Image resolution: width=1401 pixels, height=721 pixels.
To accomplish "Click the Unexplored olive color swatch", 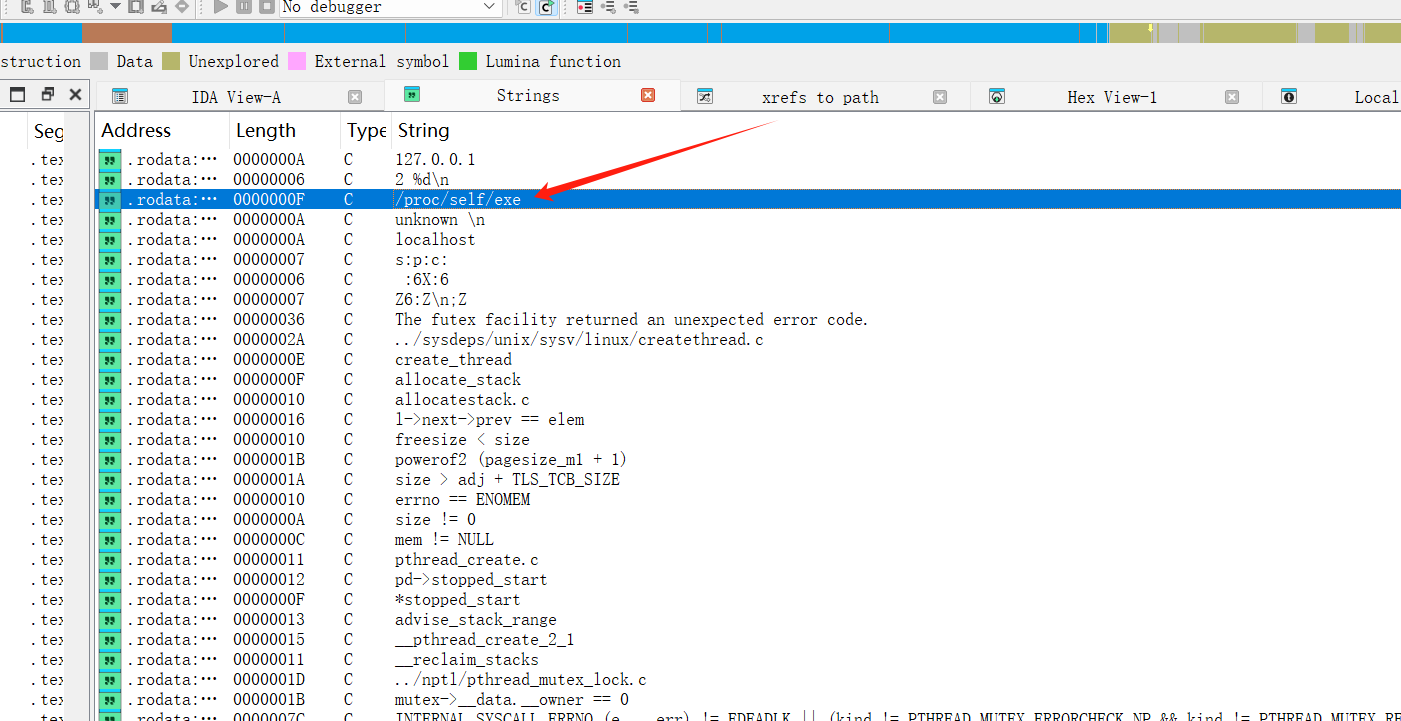I will point(171,61).
